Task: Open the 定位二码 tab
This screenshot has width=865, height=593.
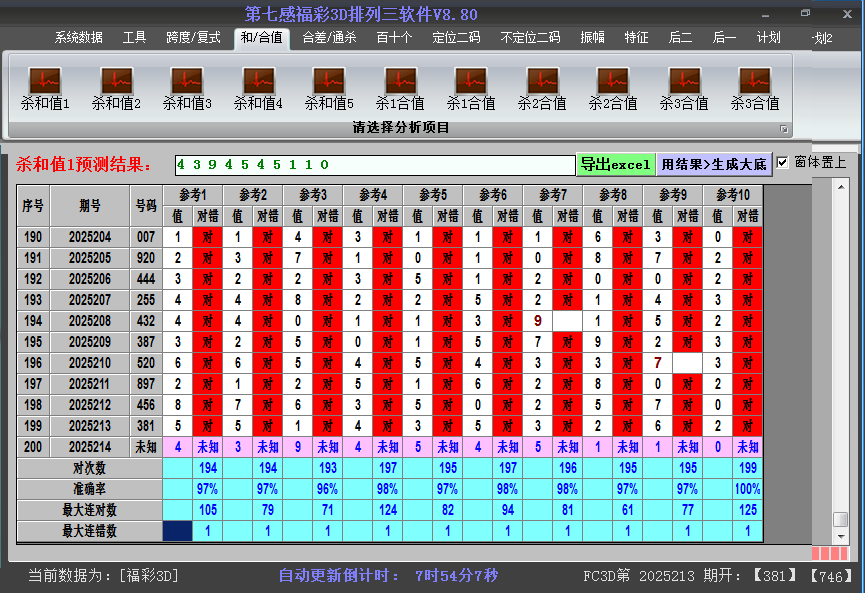Action: click(x=456, y=38)
